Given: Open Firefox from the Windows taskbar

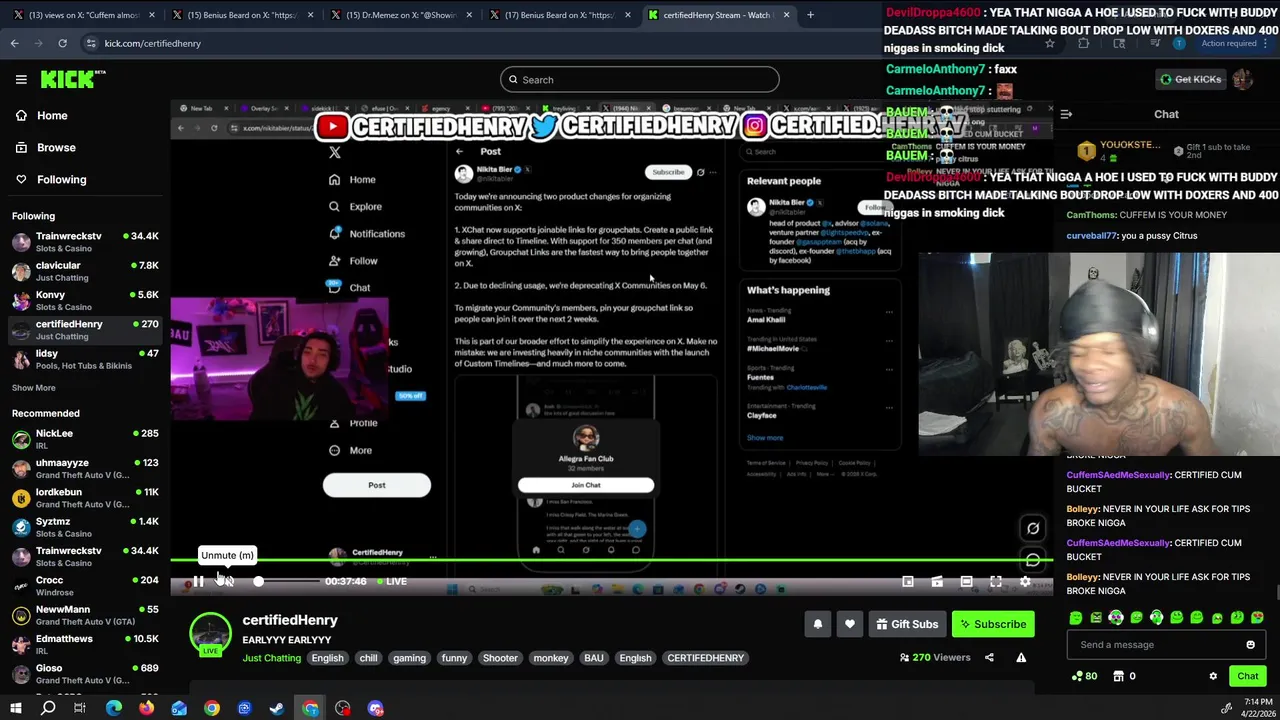Looking at the screenshot, I should coord(146,708).
